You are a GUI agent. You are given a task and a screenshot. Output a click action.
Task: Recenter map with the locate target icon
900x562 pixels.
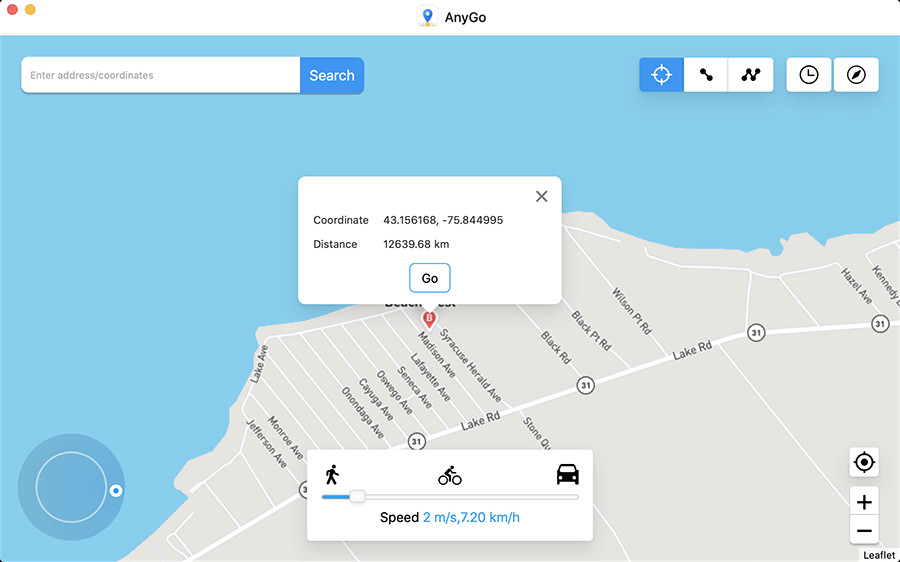tap(864, 462)
